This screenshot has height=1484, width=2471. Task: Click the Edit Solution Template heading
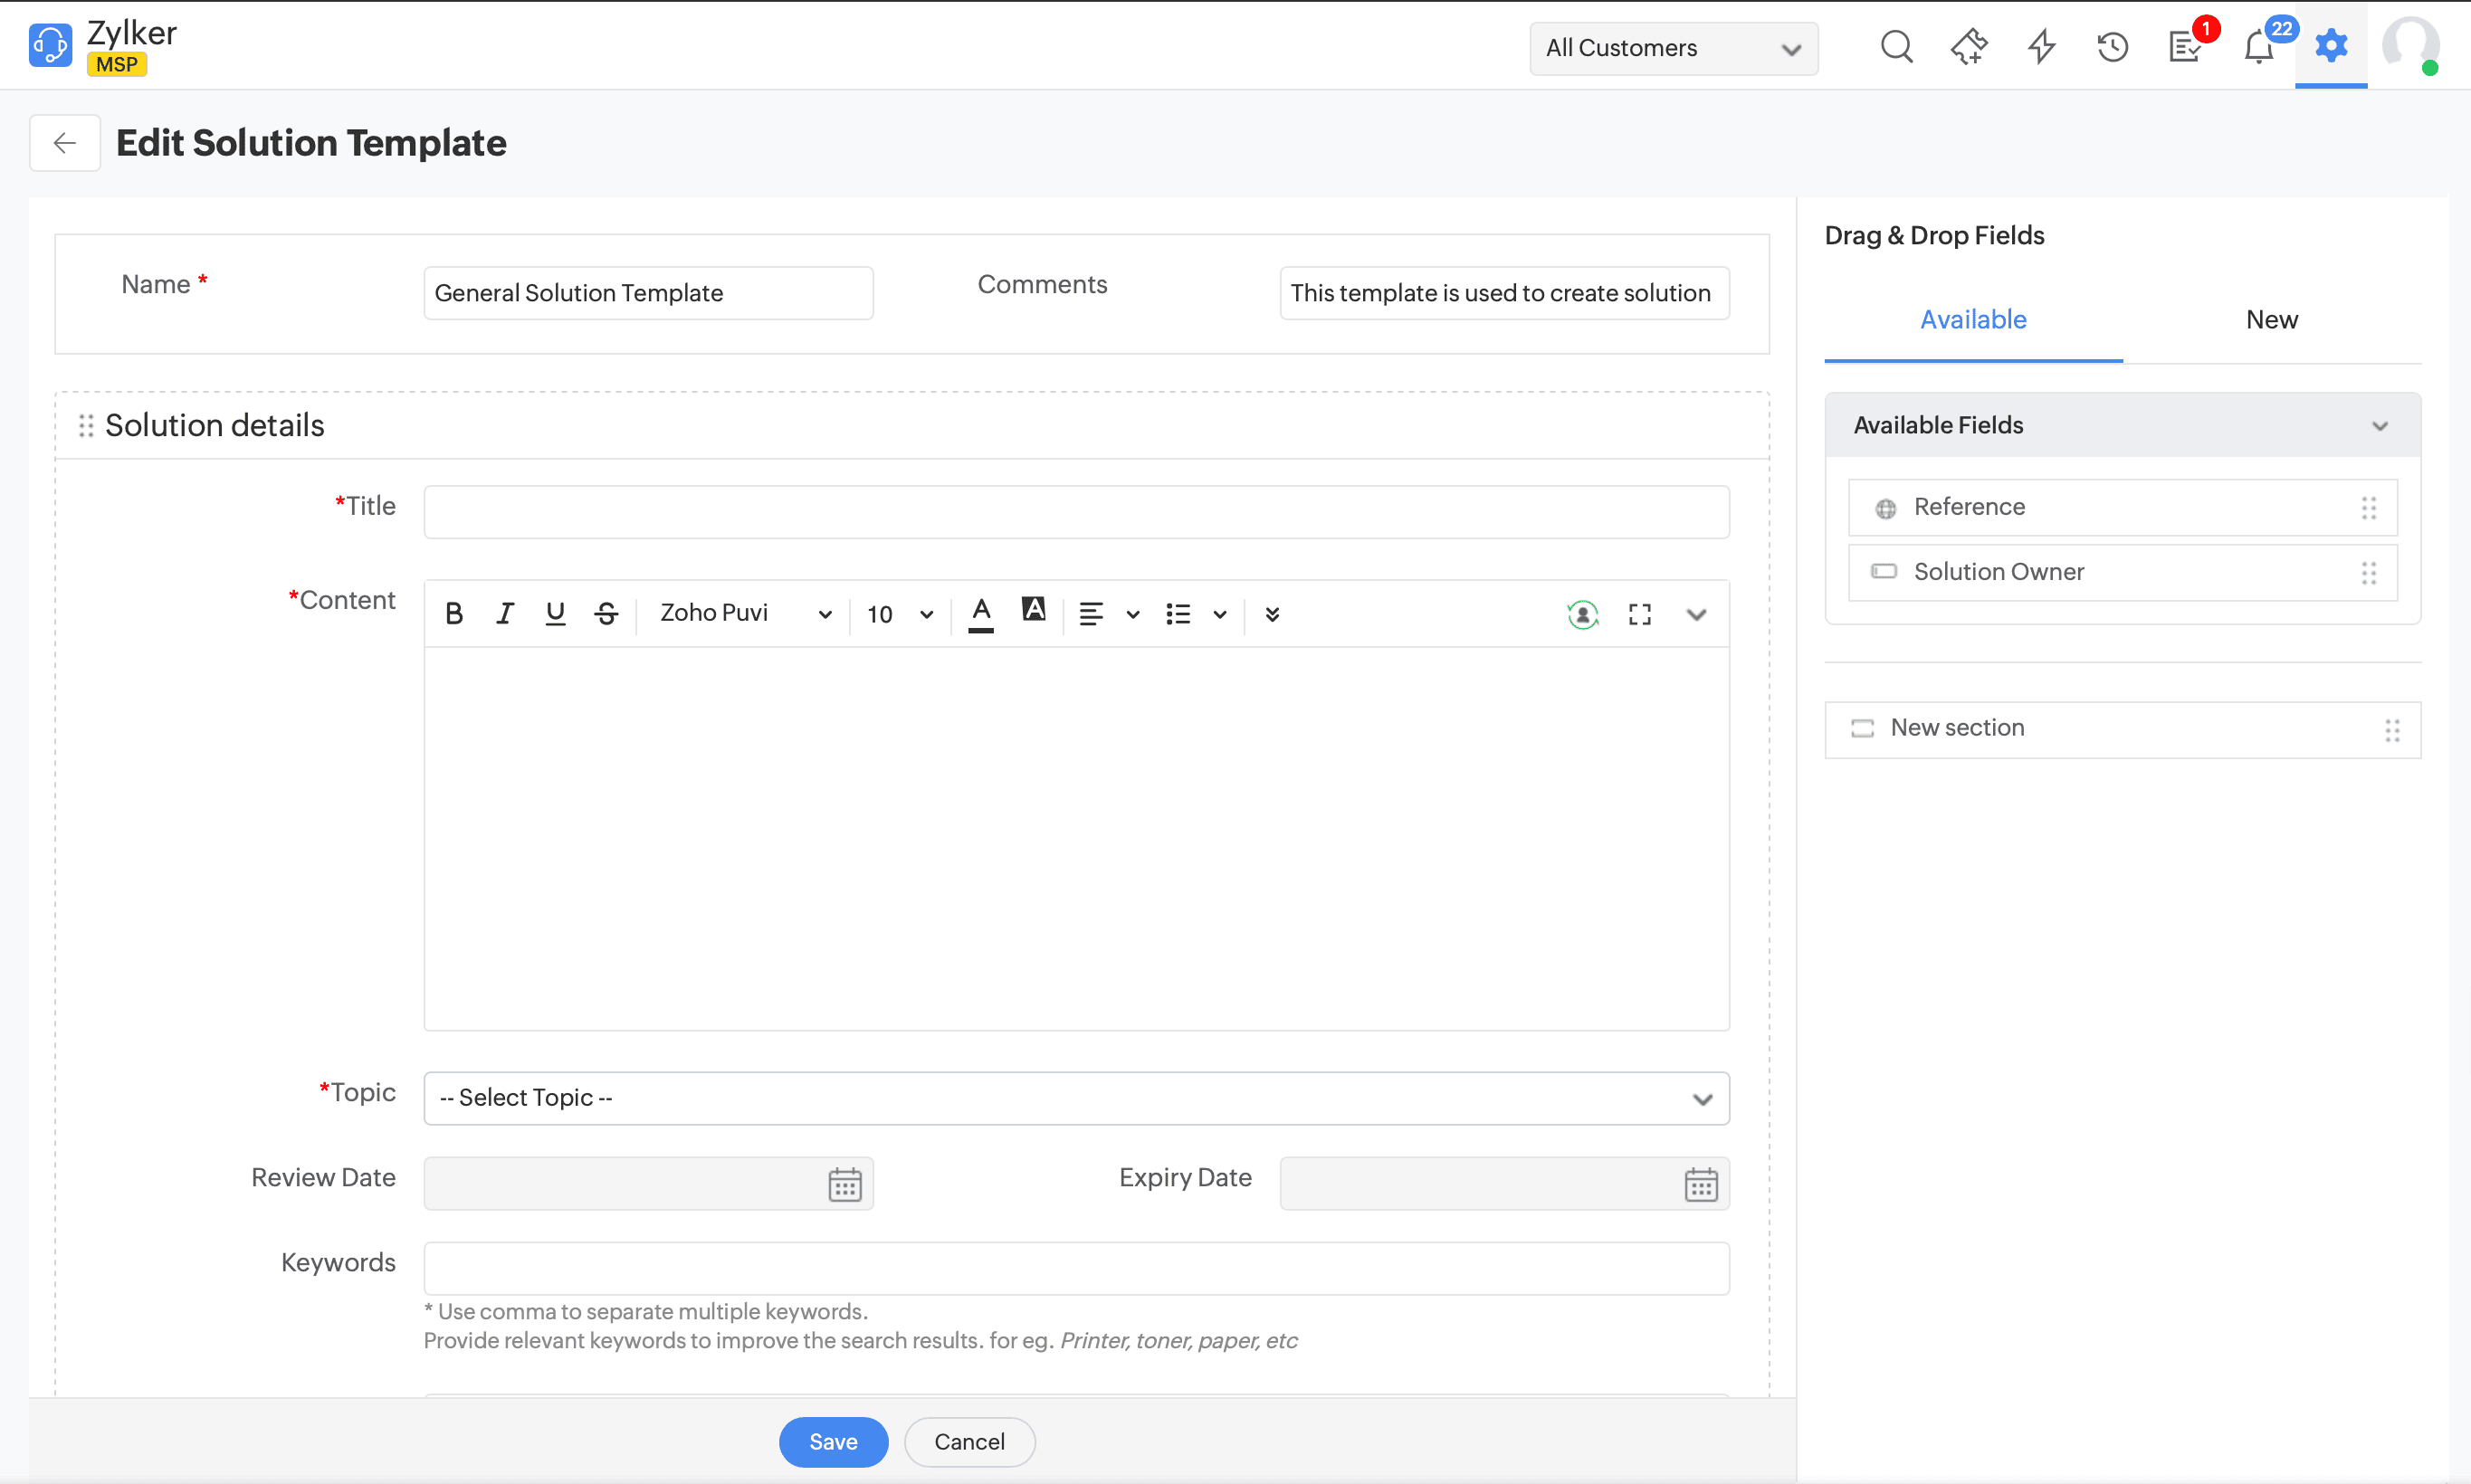[311, 143]
